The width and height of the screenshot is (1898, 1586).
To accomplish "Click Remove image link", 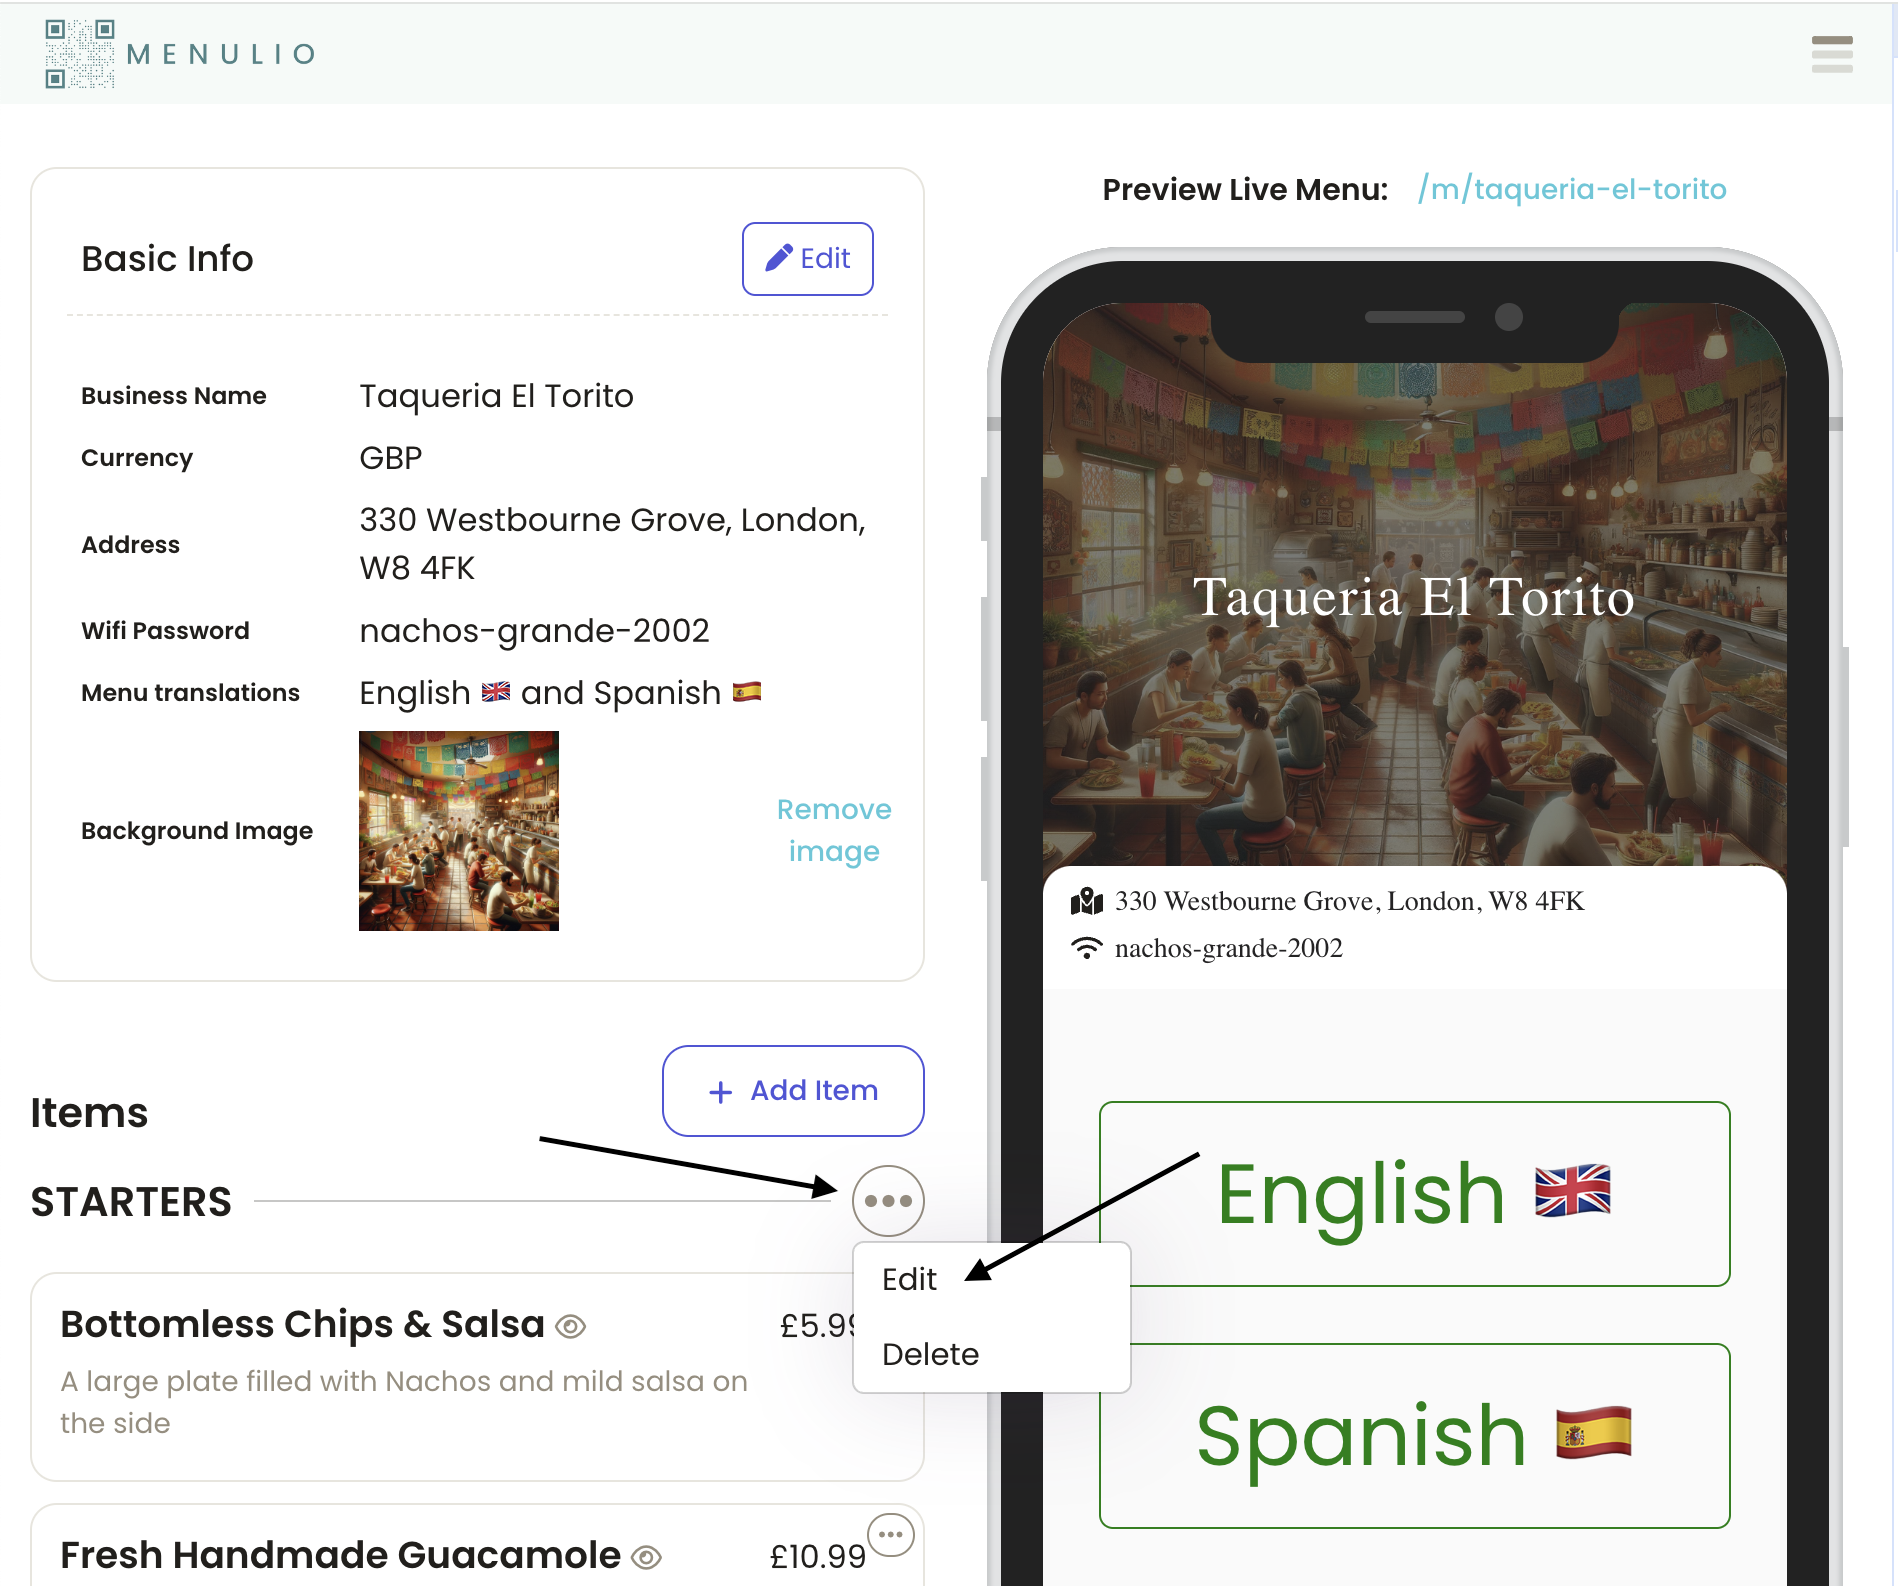I will point(834,830).
